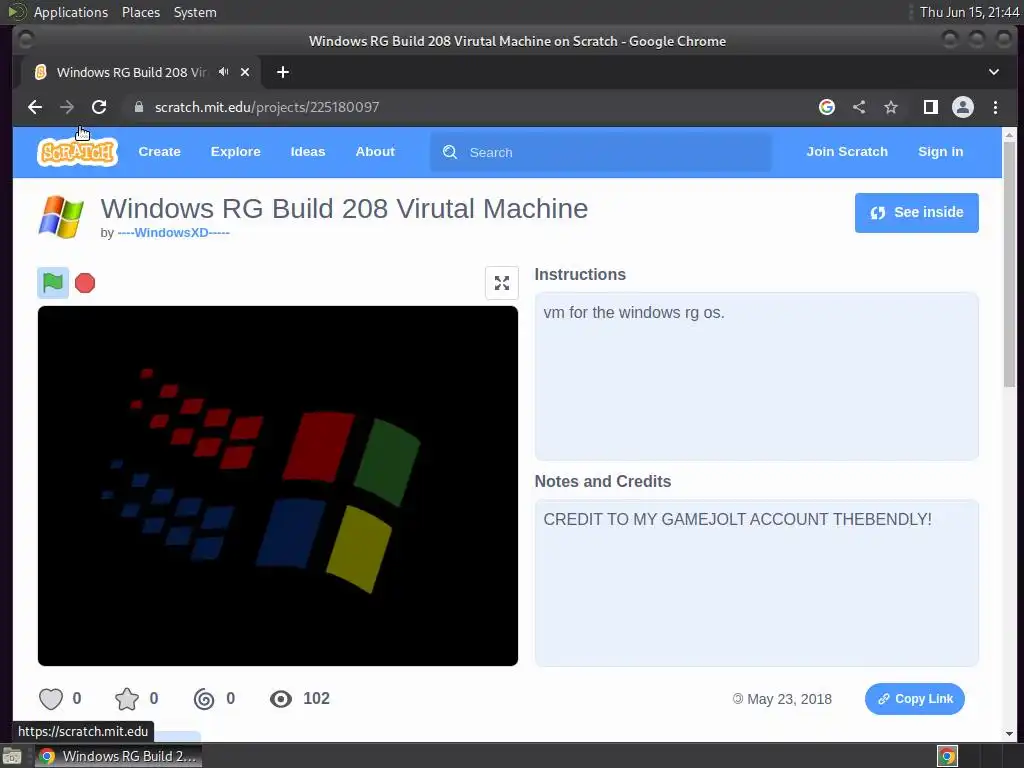This screenshot has height=768, width=1024.
Task: Close the Windows RG Build 208 tab
Action: pyautogui.click(x=245, y=72)
